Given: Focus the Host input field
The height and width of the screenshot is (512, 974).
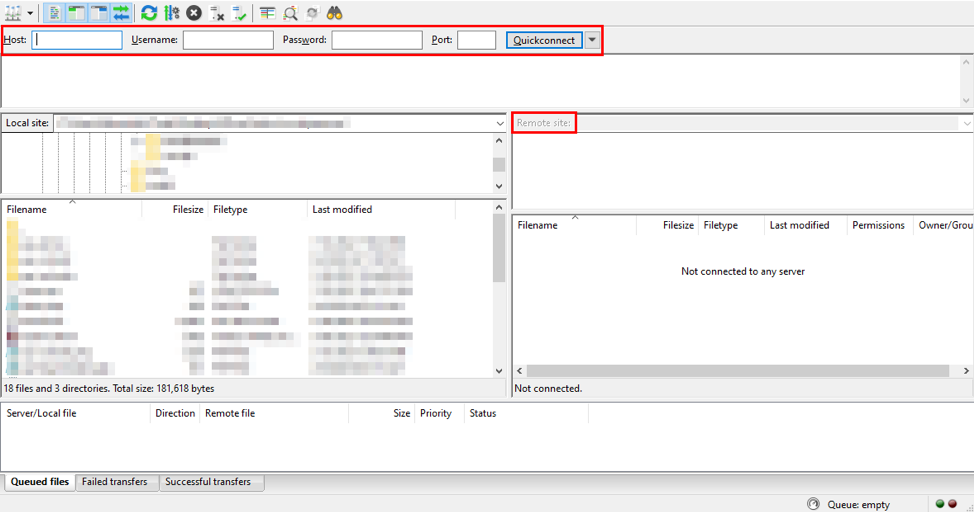Looking at the screenshot, I should [77, 40].
